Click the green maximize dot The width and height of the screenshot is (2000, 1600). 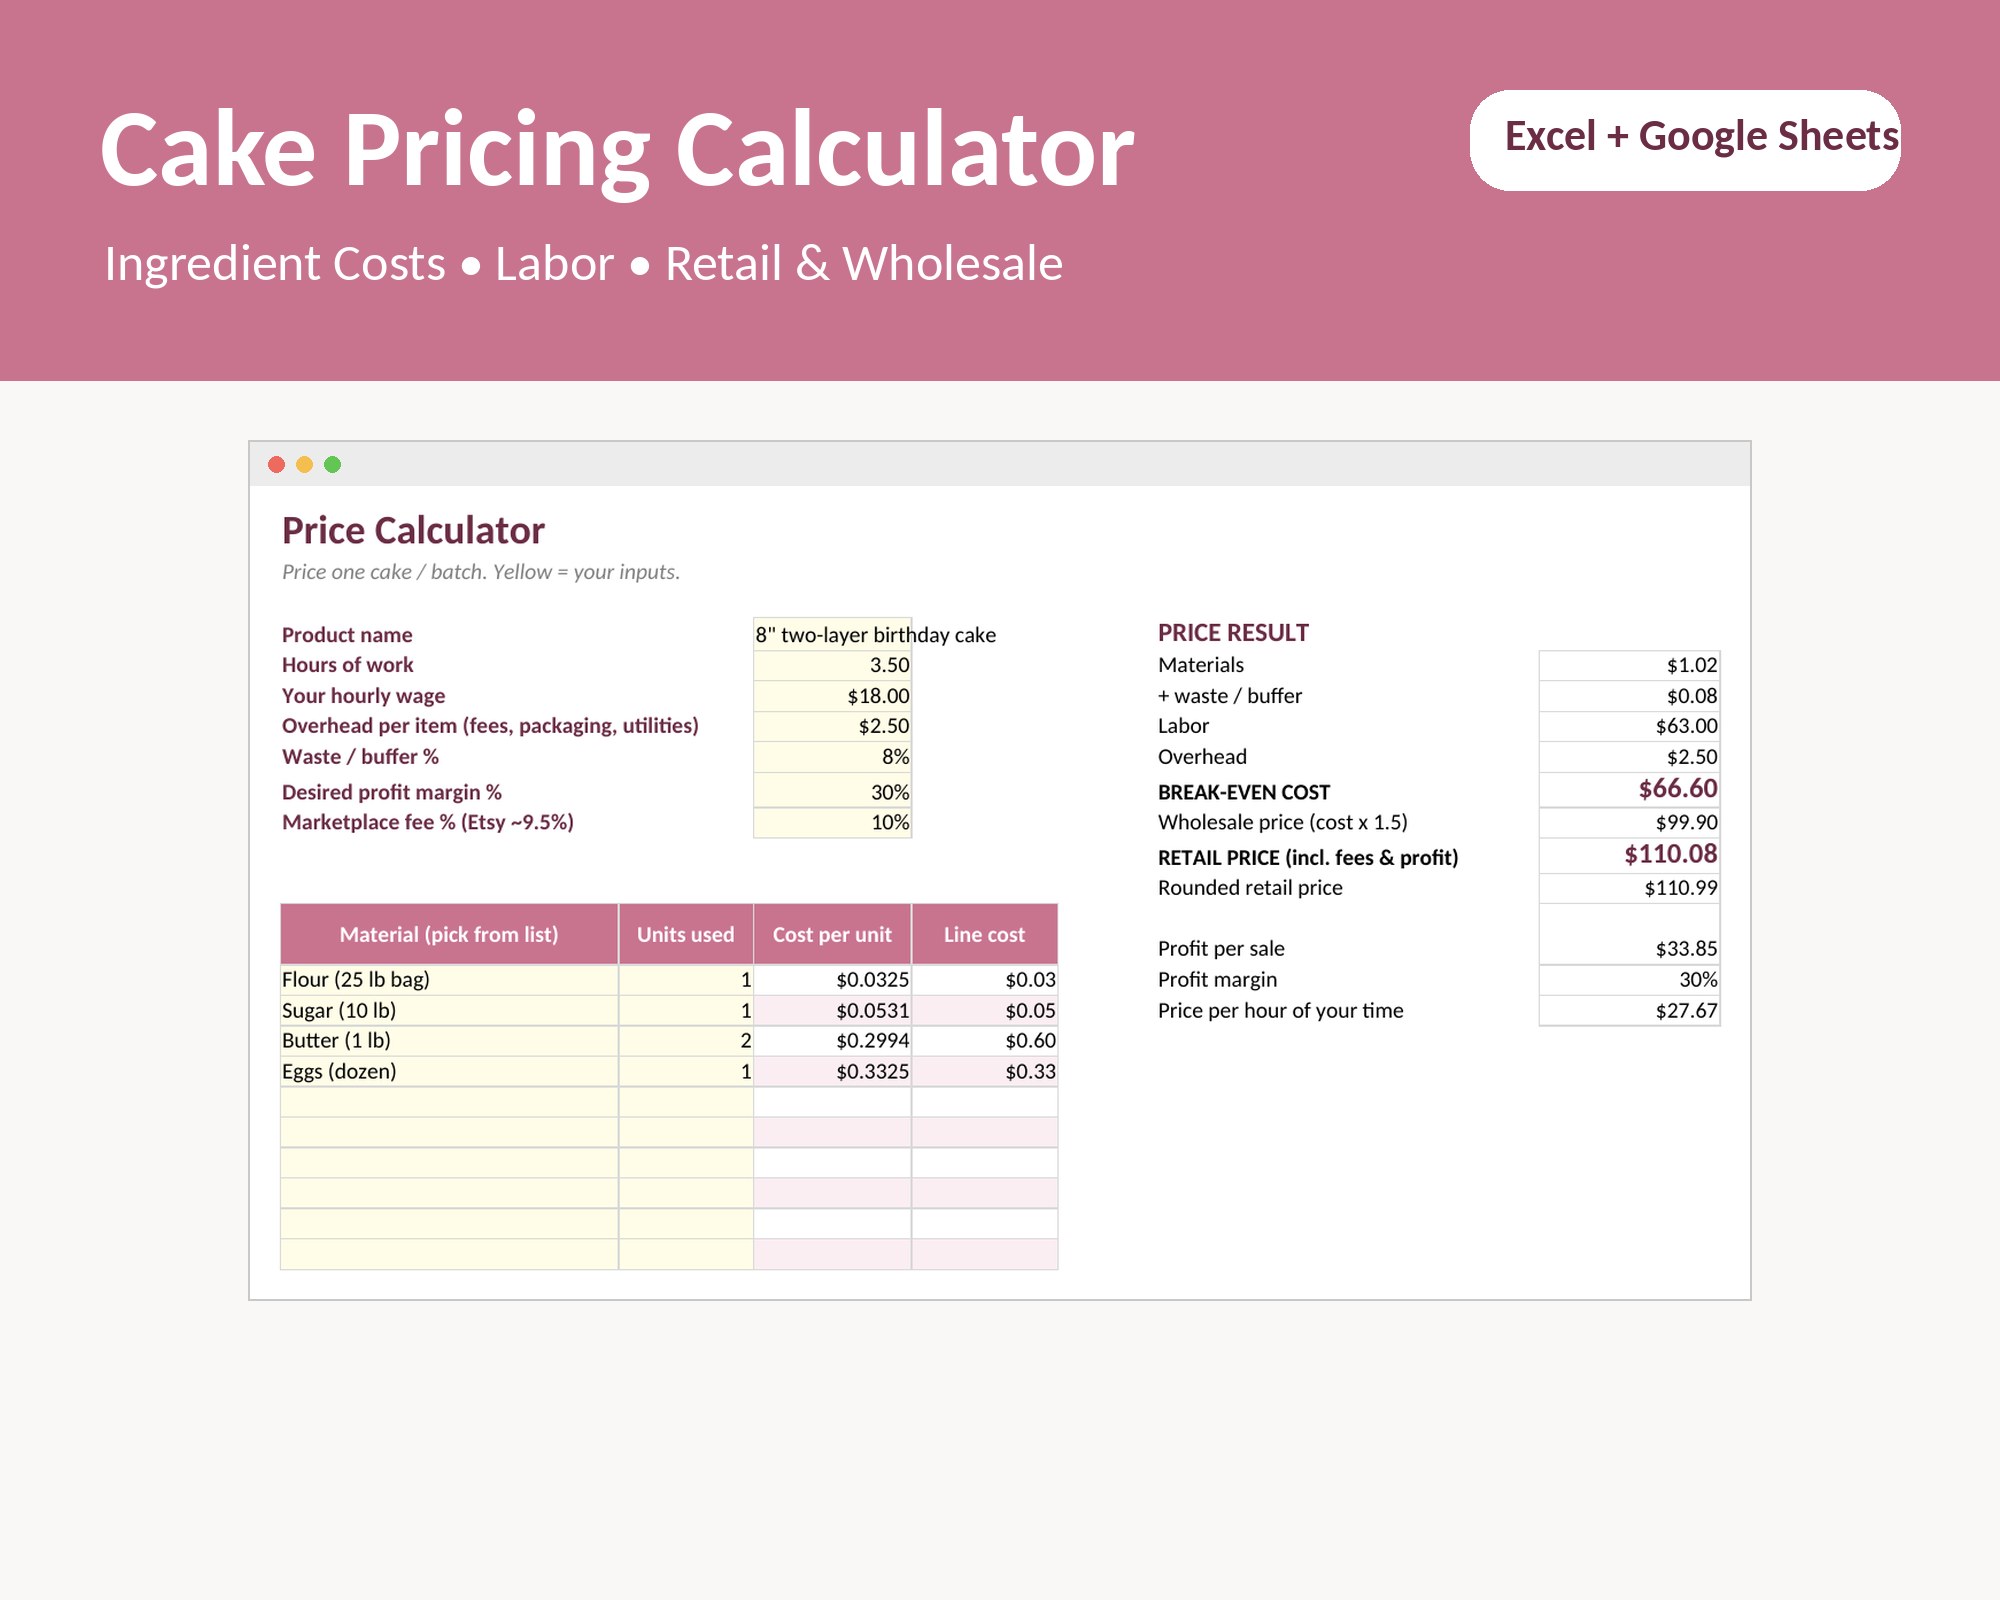(x=333, y=464)
